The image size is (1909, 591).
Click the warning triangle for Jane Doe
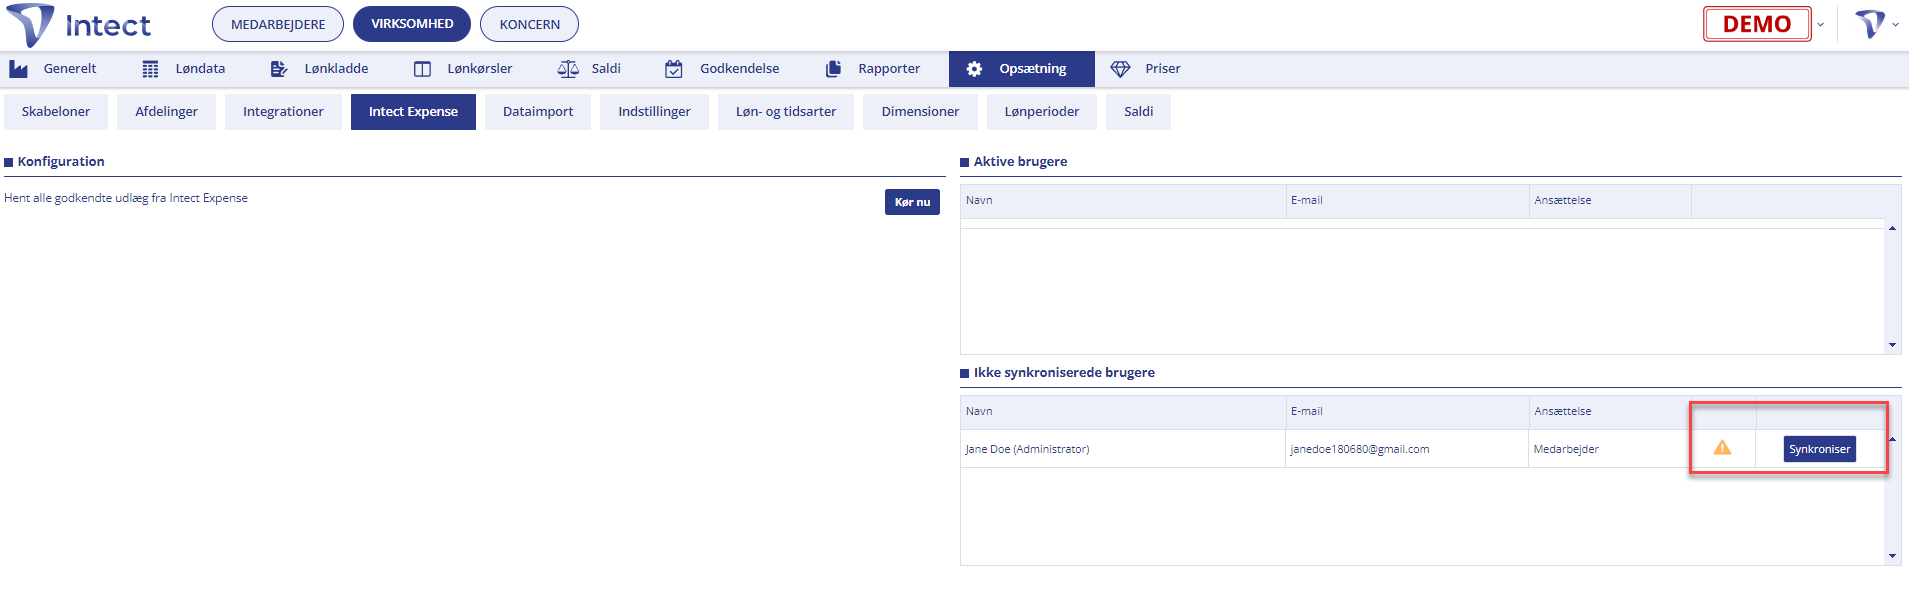(x=1722, y=448)
